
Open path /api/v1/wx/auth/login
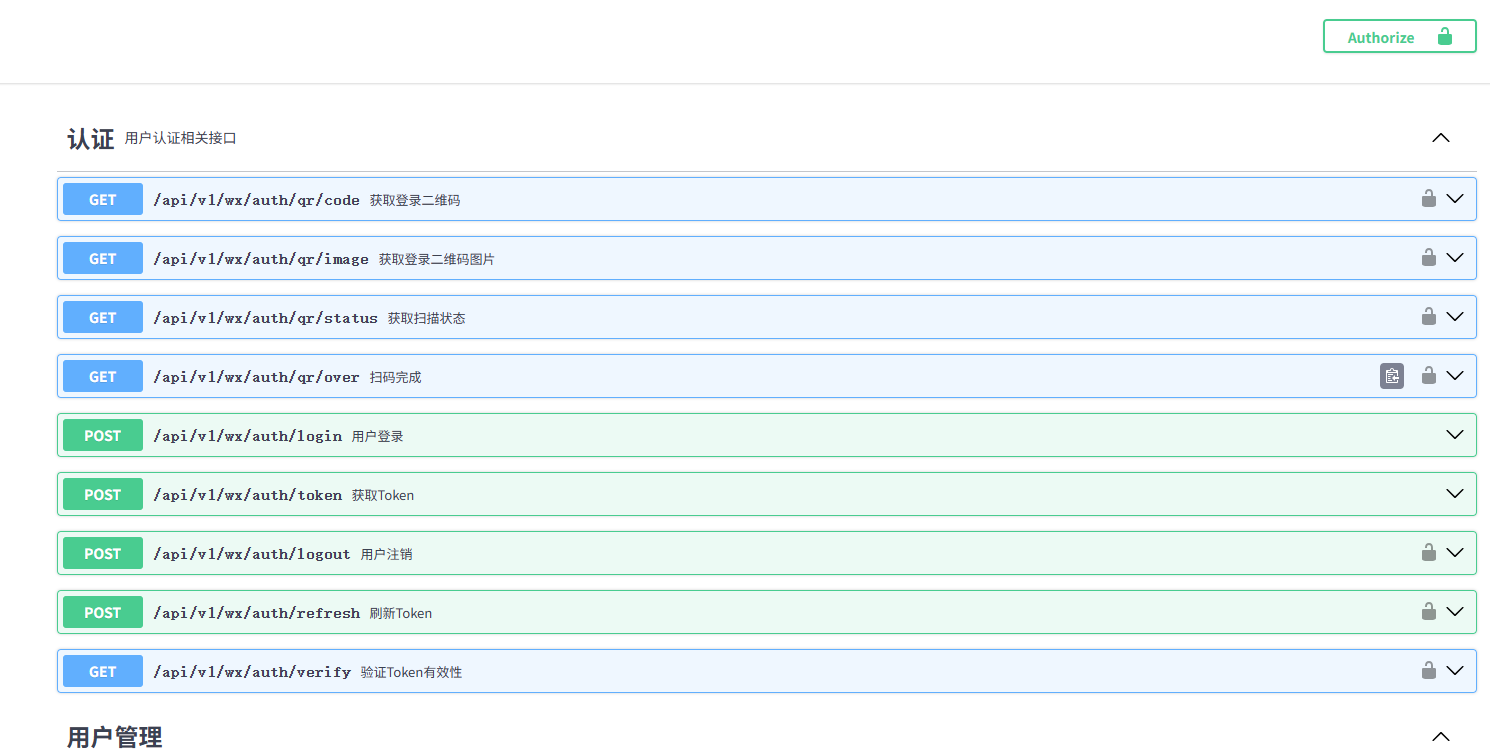pos(247,436)
